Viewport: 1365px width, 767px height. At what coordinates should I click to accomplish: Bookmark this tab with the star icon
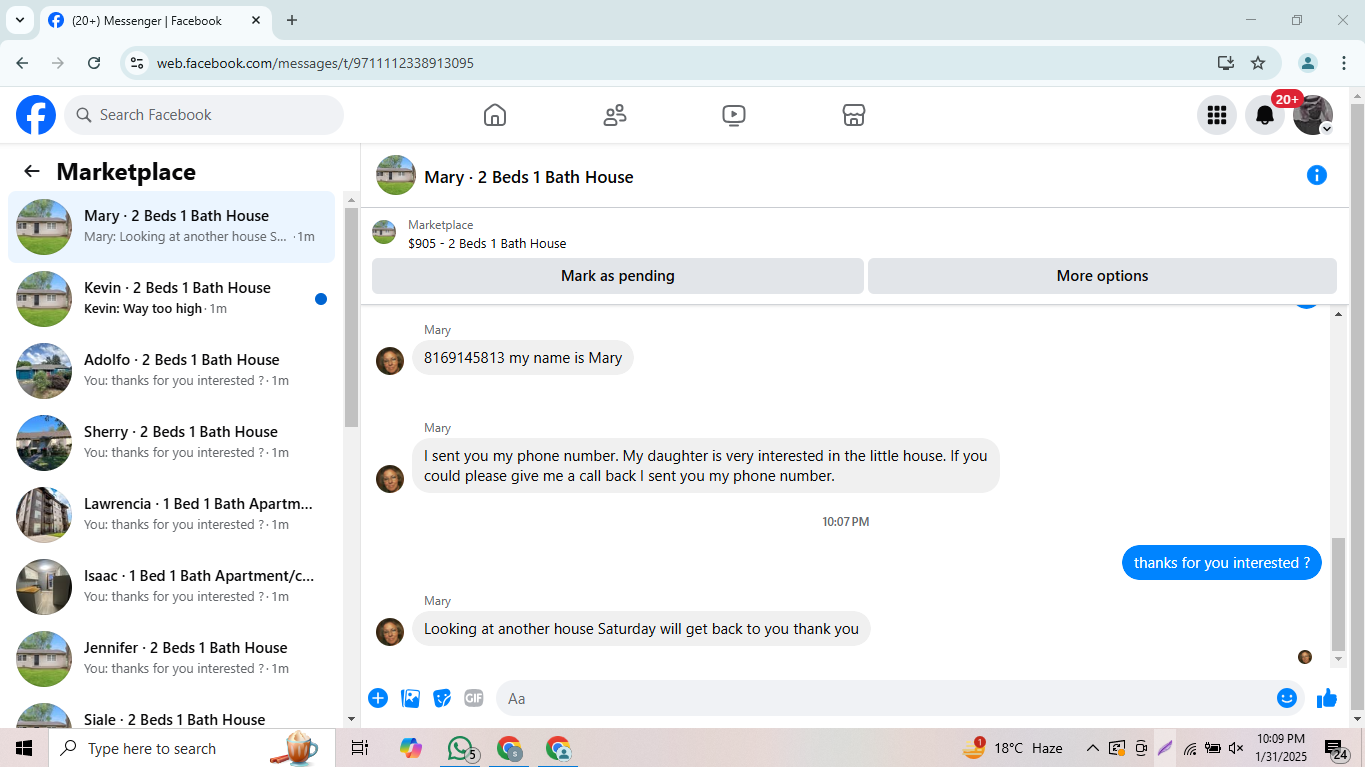coord(1258,63)
